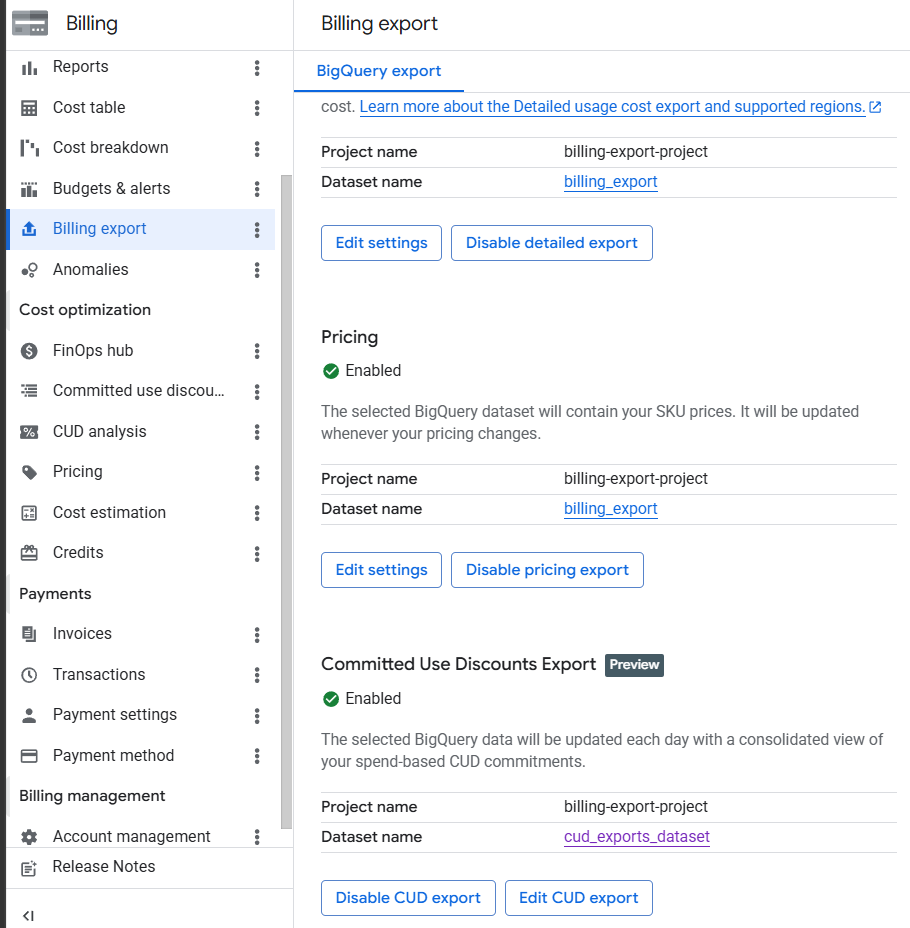The height and width of the screenshot is (928, 910).
Task: Click the Pricing tag icon
Action: (x=29, y=472)
